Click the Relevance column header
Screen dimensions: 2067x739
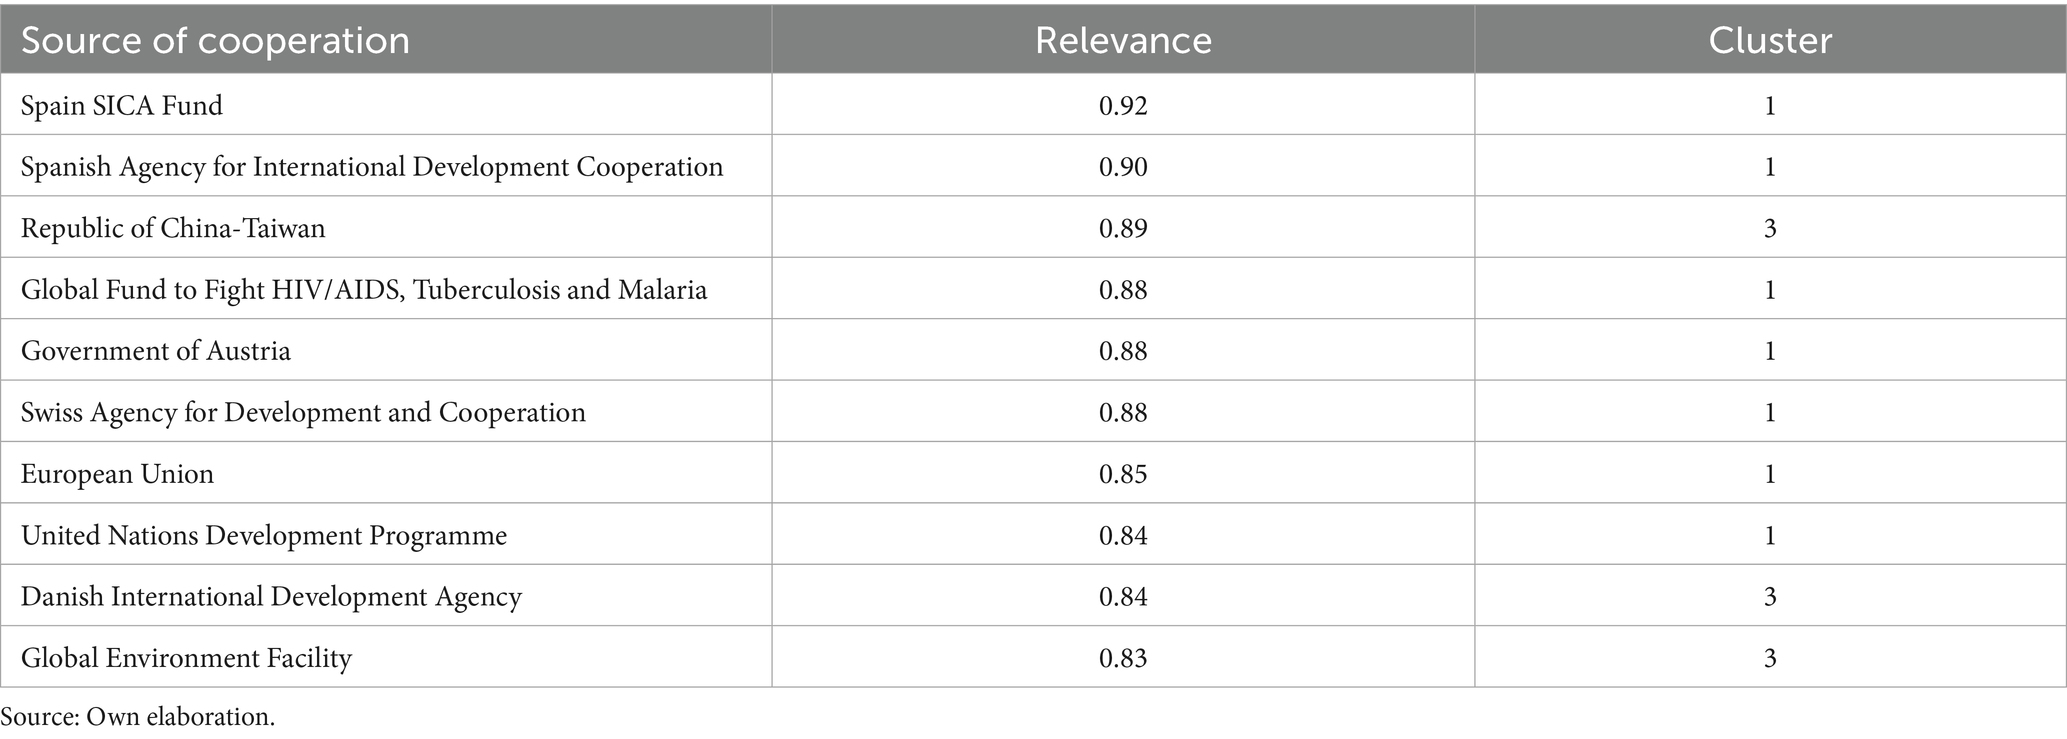1122,41
